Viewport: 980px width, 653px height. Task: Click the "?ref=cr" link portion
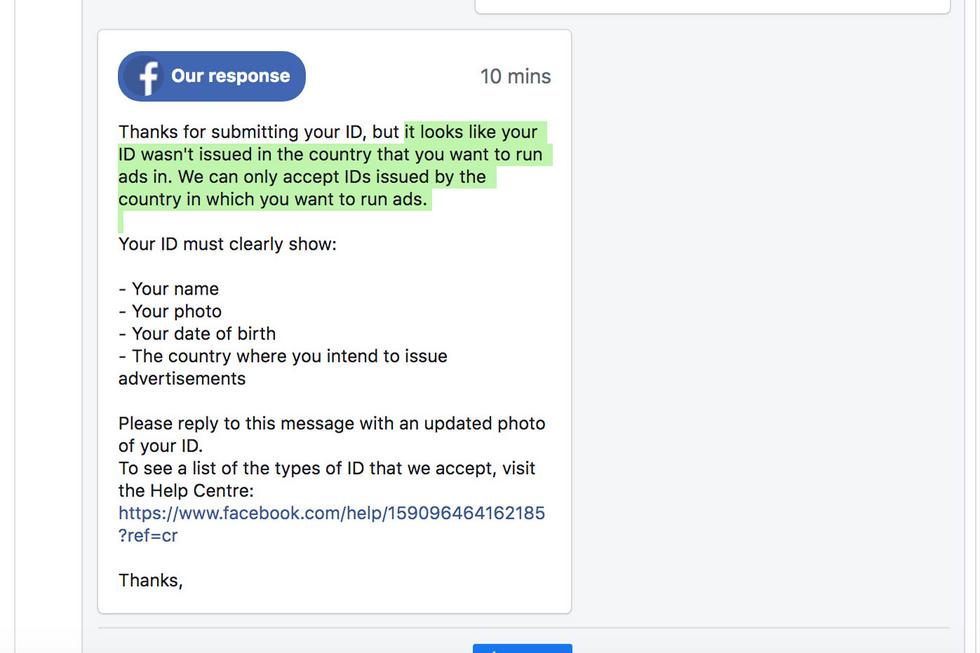pos(148,535)
